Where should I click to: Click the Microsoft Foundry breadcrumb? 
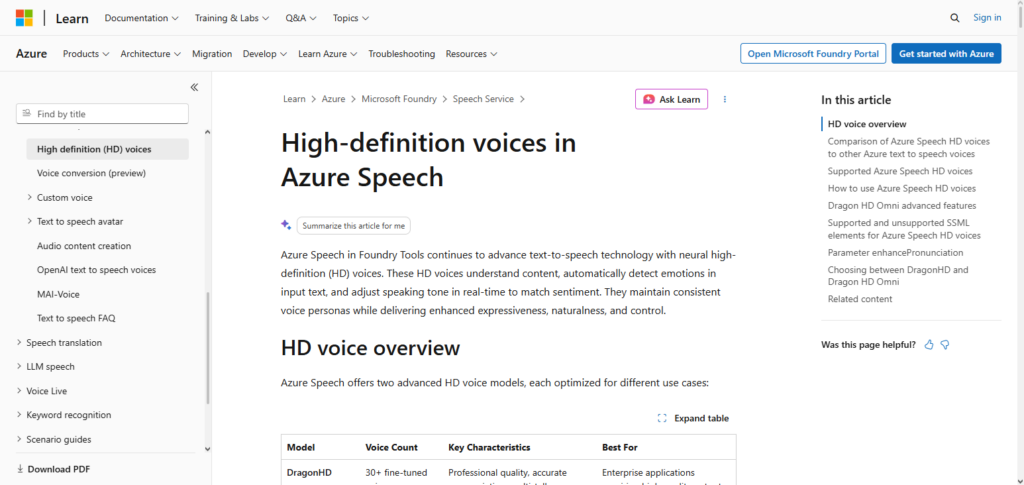399,99
